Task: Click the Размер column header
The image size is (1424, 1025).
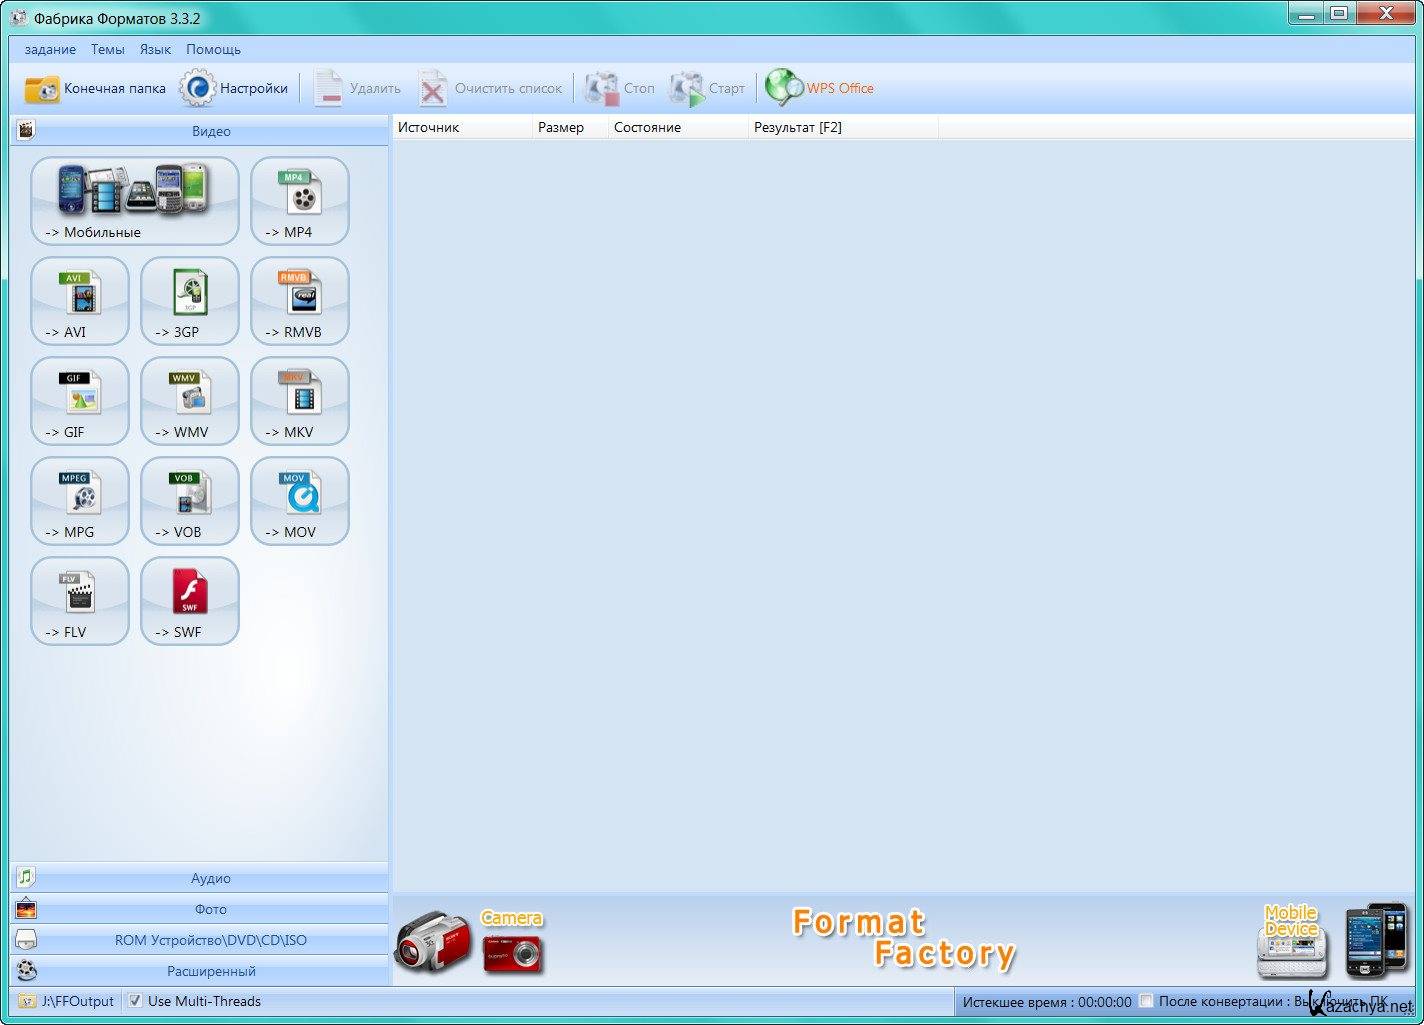Action: pyautogui.click(x=570, y=127)
